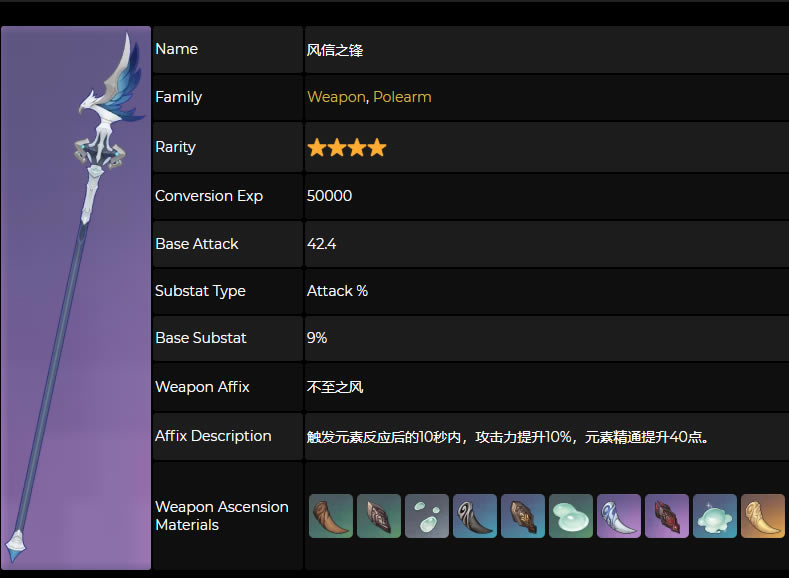Click the Weapon Ascension Materials label
The height and width of the screenshot is (578, 789).
(221, 516)
